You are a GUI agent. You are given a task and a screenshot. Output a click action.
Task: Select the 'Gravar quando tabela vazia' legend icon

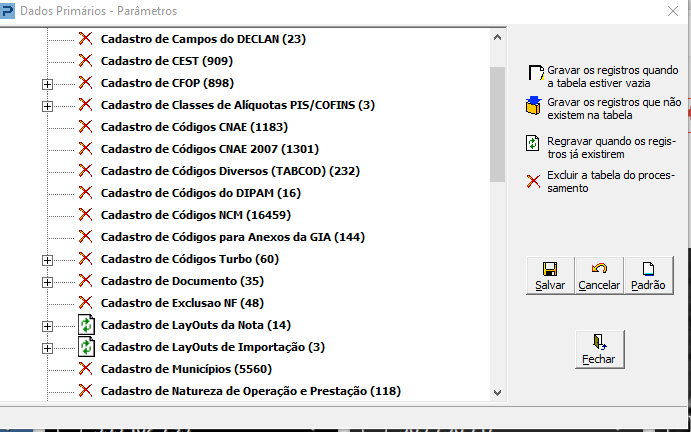536,73
